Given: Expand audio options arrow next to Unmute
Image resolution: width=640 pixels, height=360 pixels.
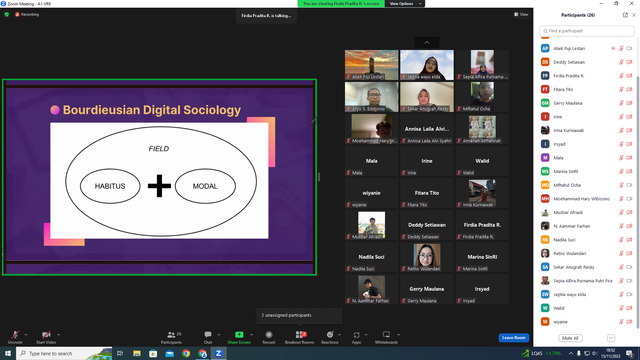Looking at the screenshot, I should coord(26,335).
